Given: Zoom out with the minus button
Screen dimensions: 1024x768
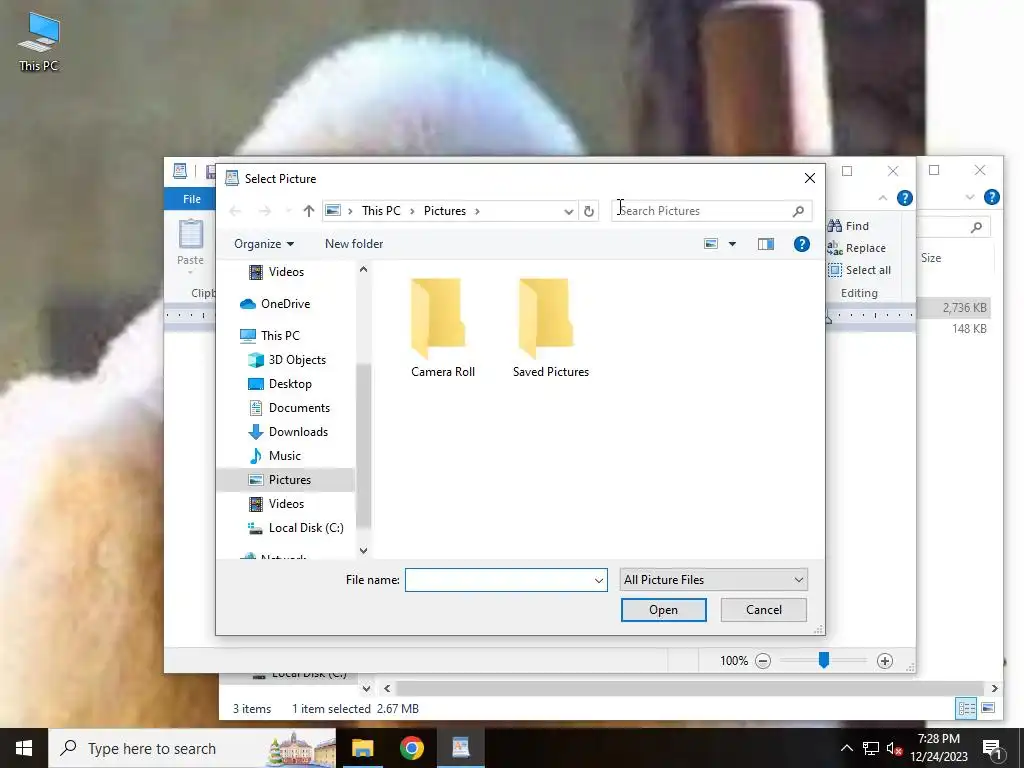Looking at the screenshot, I should click(x=763, y=661).
